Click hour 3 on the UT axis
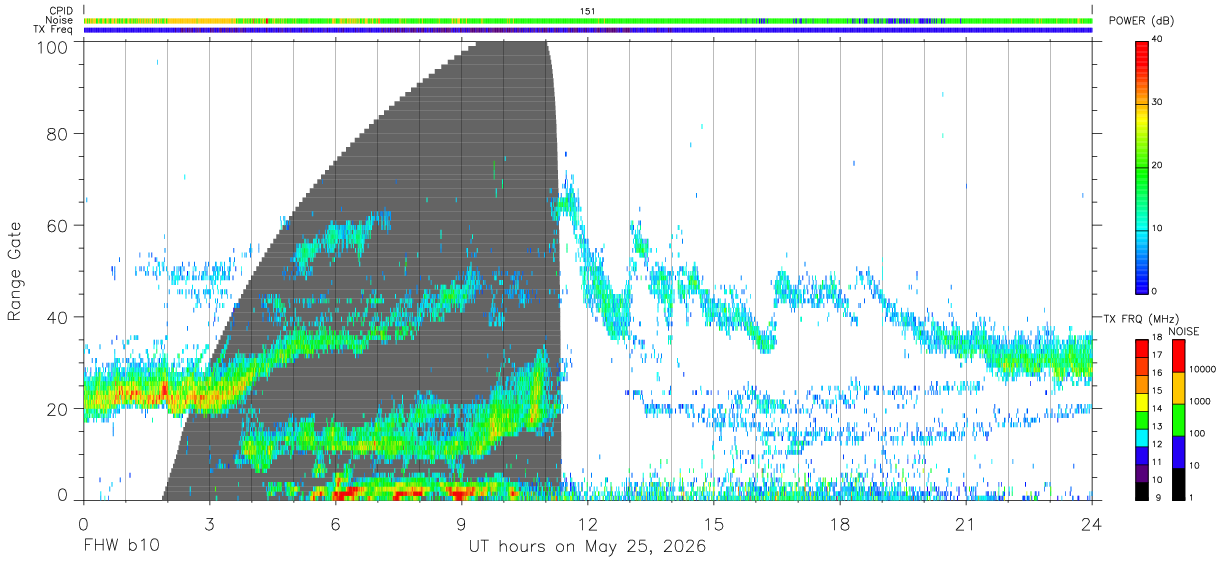This screenshot has height=567, width=1228. pos(209,524)
